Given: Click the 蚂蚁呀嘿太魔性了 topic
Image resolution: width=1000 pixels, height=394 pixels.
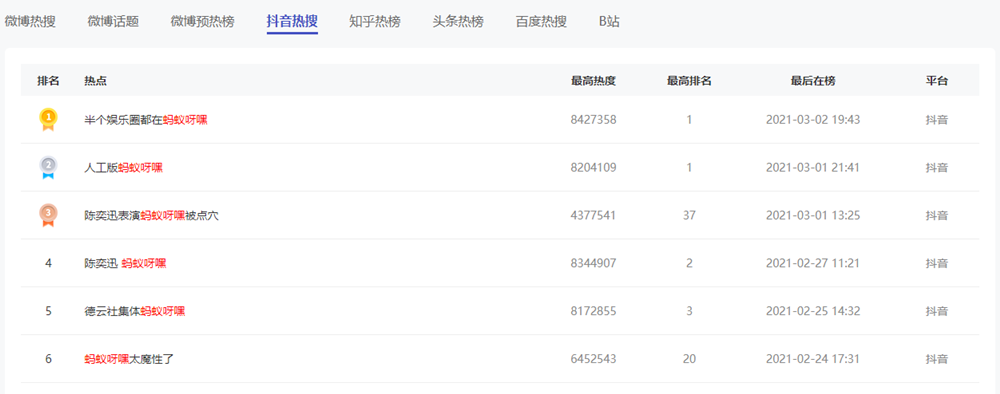Looking at the screenshot, I should tap(129, 359).
